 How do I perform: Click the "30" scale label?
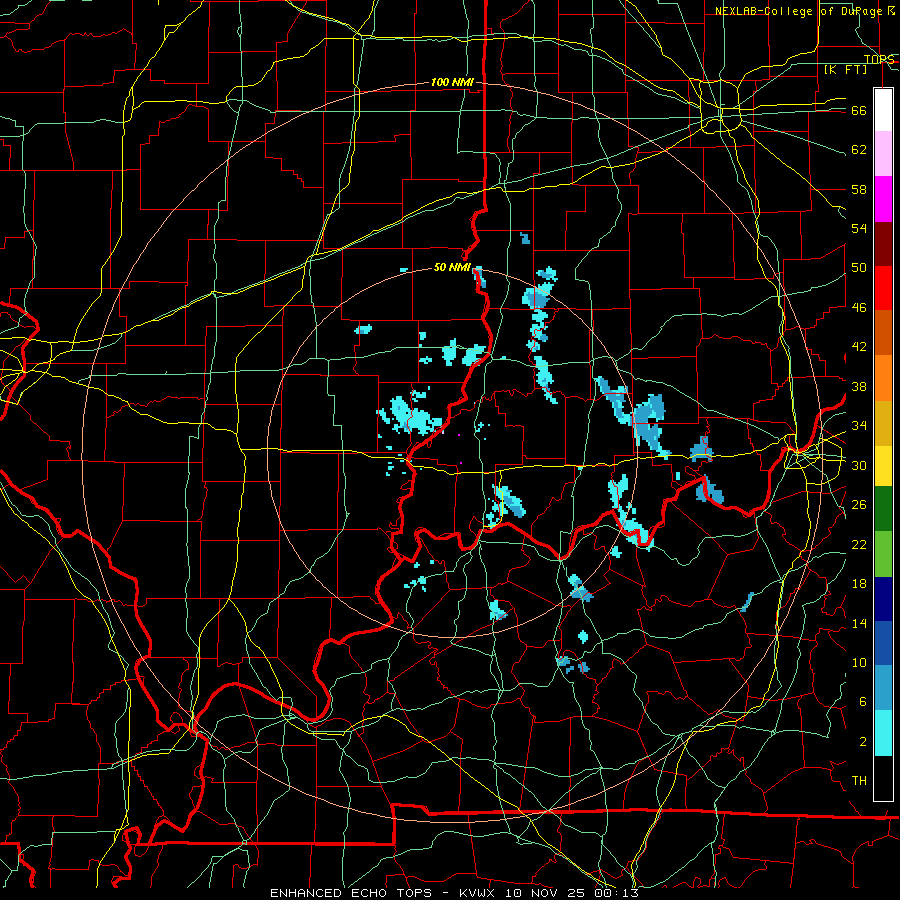tap(859, 465)
